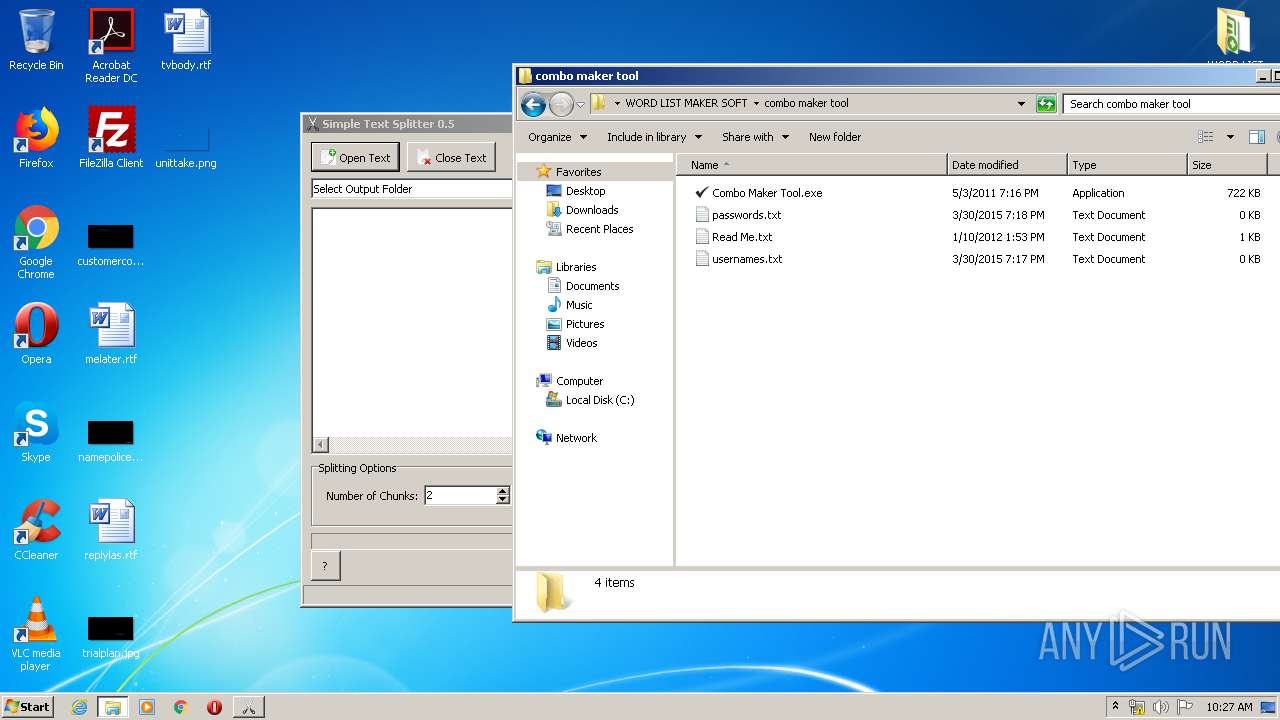Click the Number of Chunks value field
1280x720 pixels.
point(460,496)
